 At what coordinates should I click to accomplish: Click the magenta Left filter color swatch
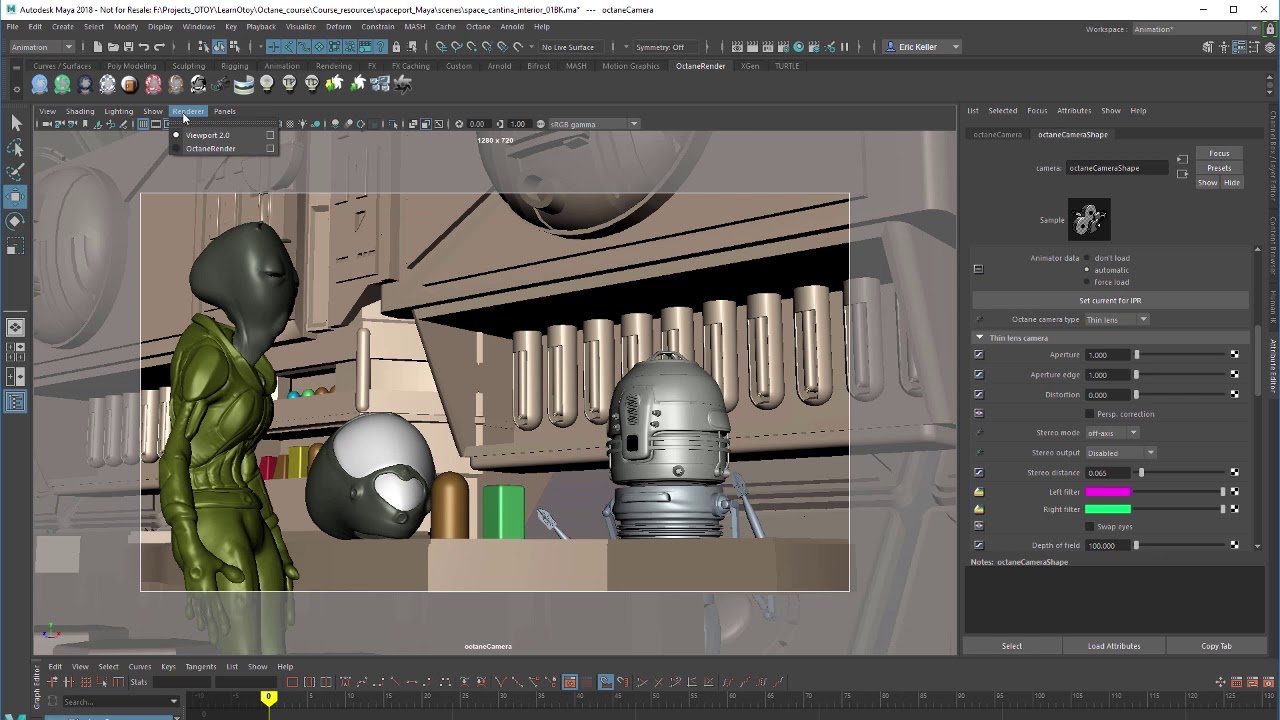[1108, 492]
